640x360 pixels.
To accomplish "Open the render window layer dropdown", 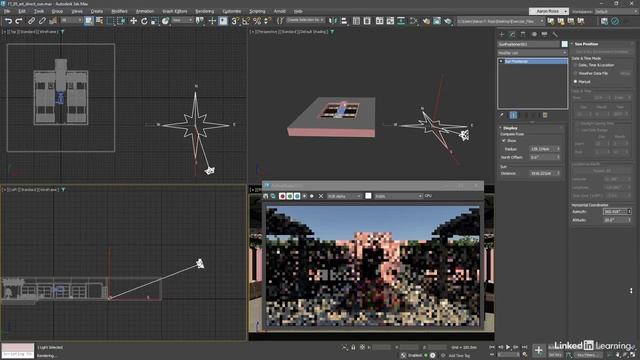I will click(398, 196).
